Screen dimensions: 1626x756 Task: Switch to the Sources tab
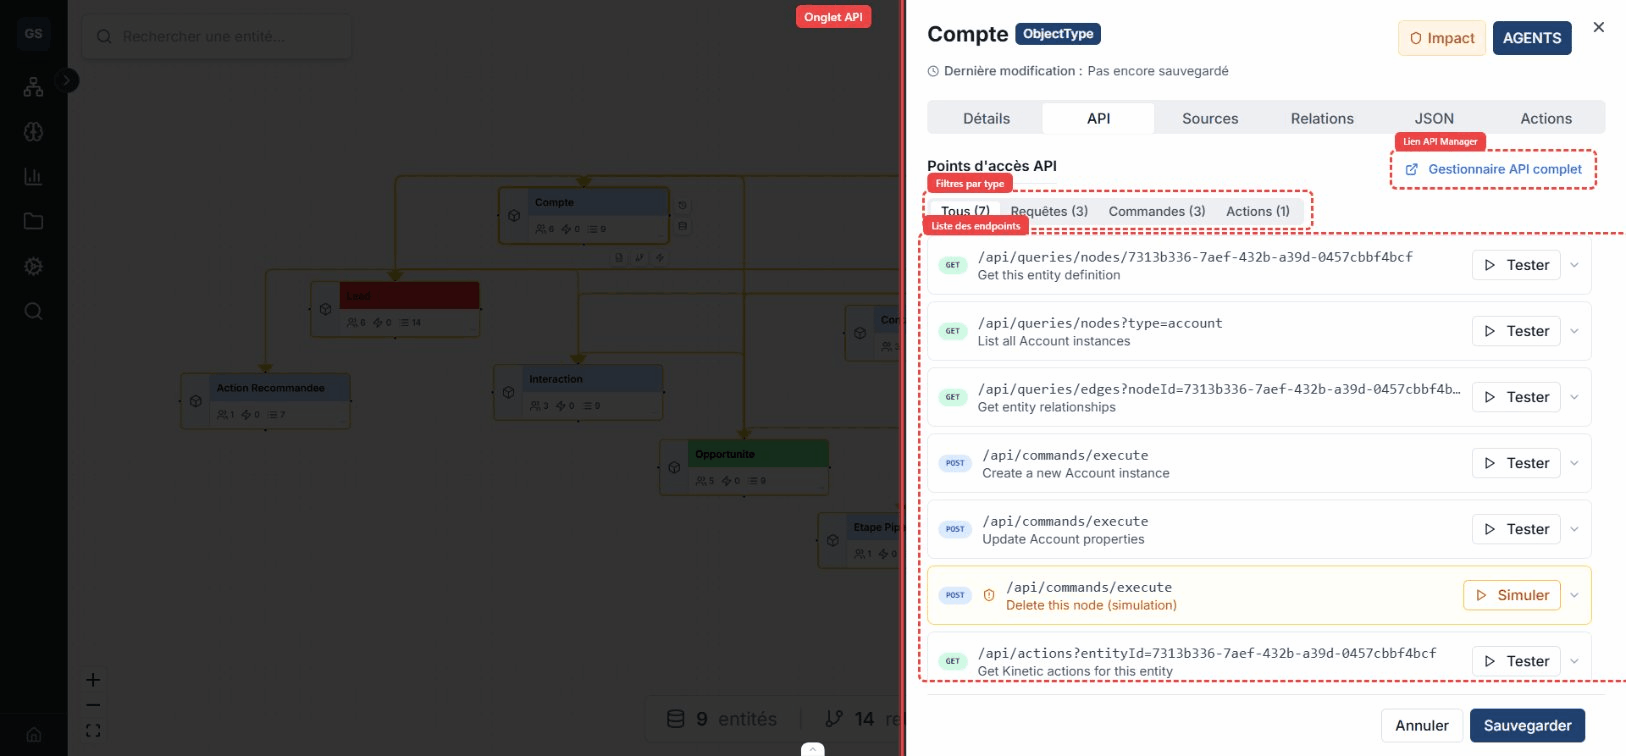point(1209,118)
